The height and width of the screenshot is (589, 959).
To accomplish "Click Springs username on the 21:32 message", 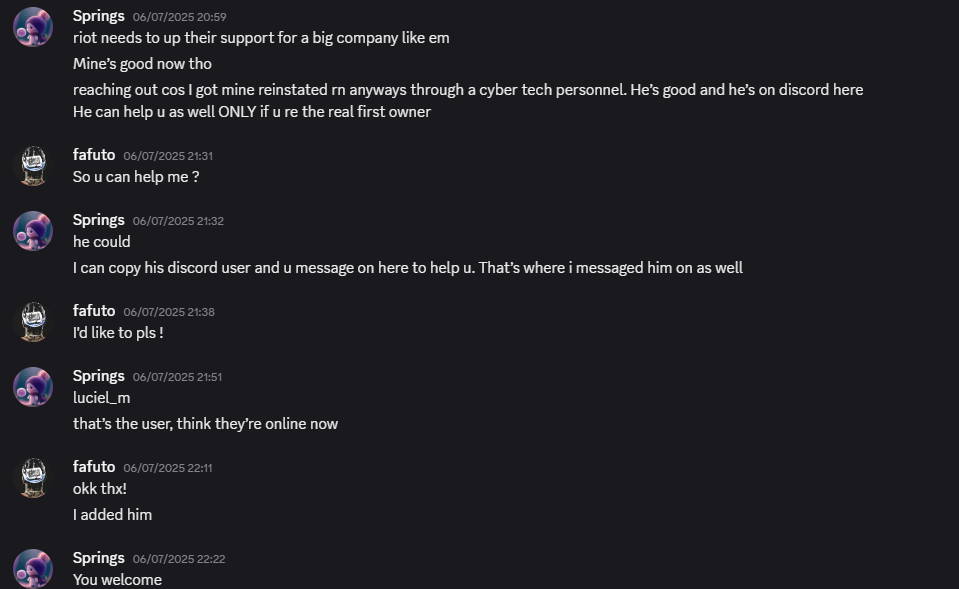I will click(98, 220).
